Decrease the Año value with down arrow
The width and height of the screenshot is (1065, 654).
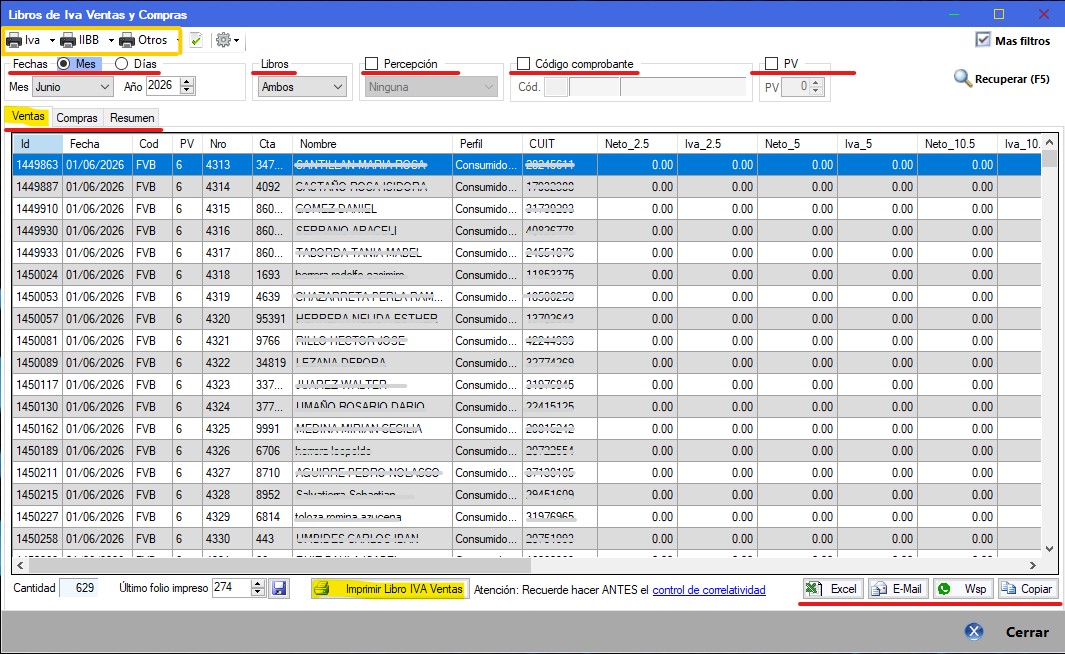pyautogui.click(x=187, y=91)
